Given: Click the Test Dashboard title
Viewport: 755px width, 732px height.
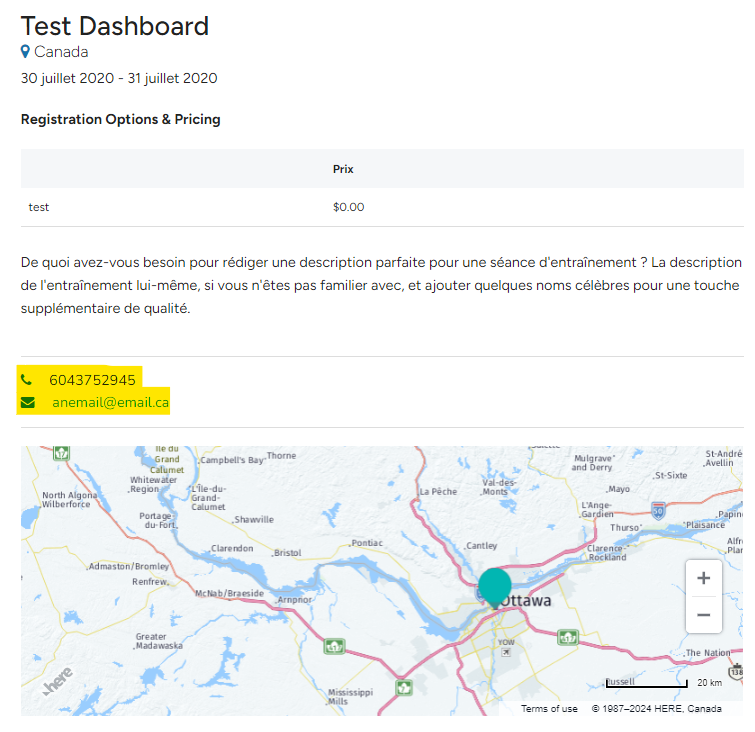Looking at the screenshot, I should point(115,26).
